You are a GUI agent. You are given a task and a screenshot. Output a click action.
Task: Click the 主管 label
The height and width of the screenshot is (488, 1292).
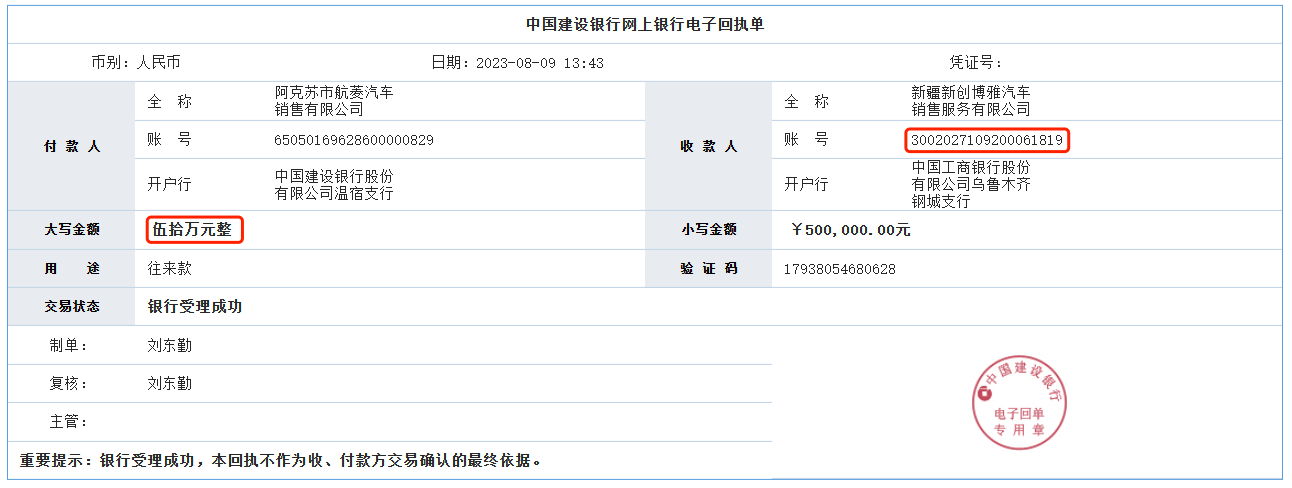69,422
